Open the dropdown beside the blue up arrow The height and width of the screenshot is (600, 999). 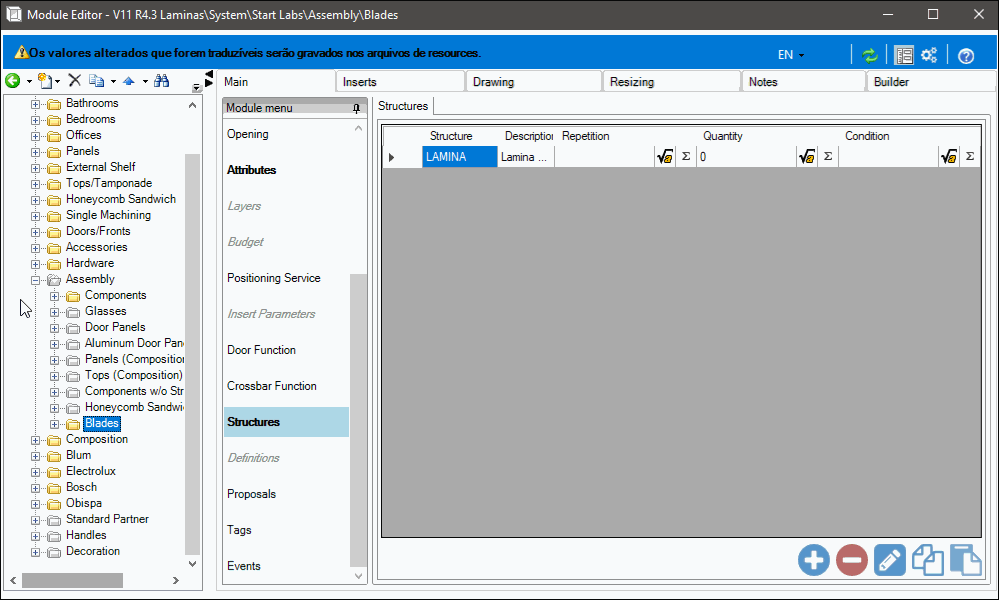(145, 82)
